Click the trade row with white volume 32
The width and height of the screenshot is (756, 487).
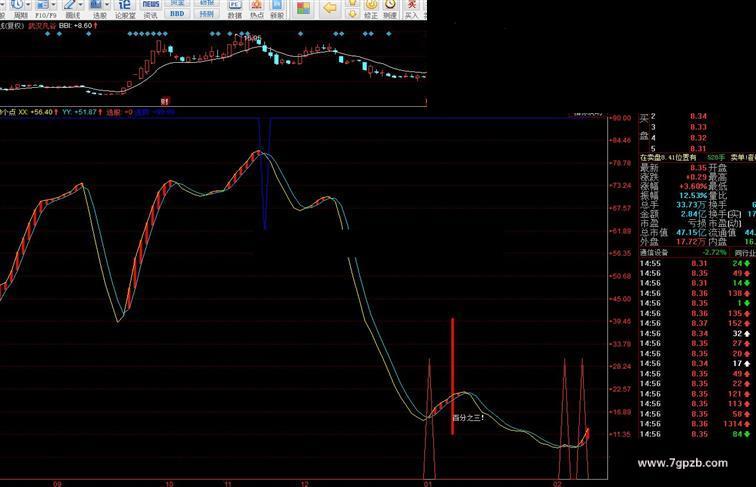pos(695,333)
